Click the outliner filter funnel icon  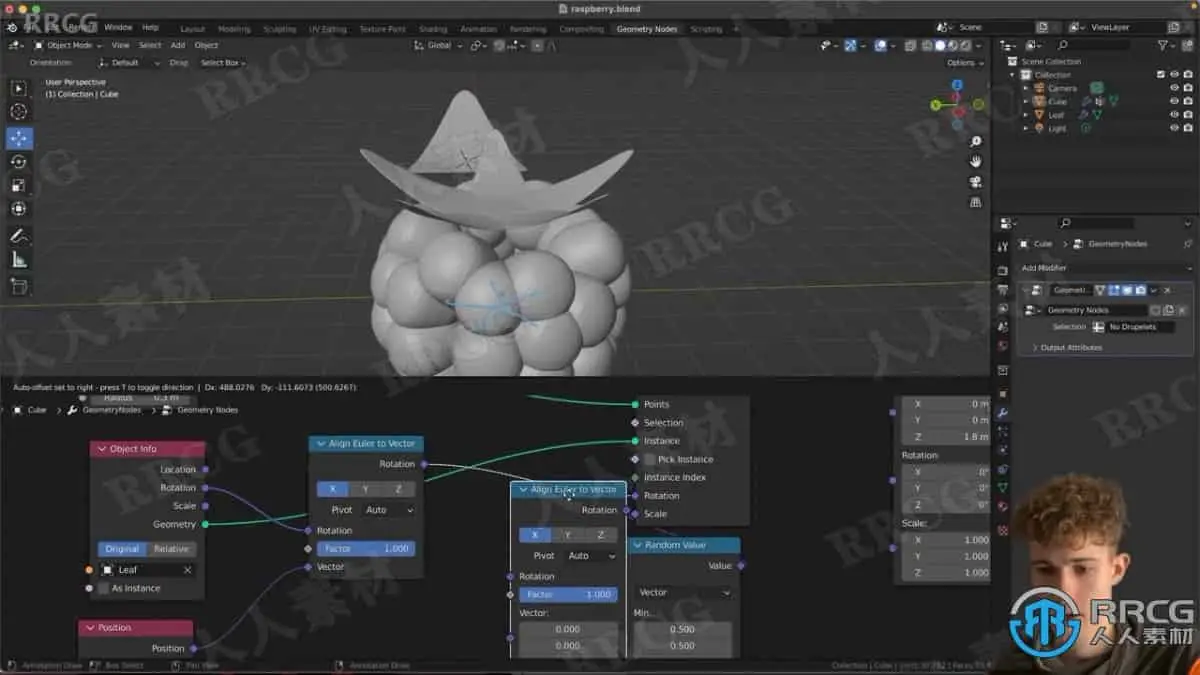point(1163,45)
